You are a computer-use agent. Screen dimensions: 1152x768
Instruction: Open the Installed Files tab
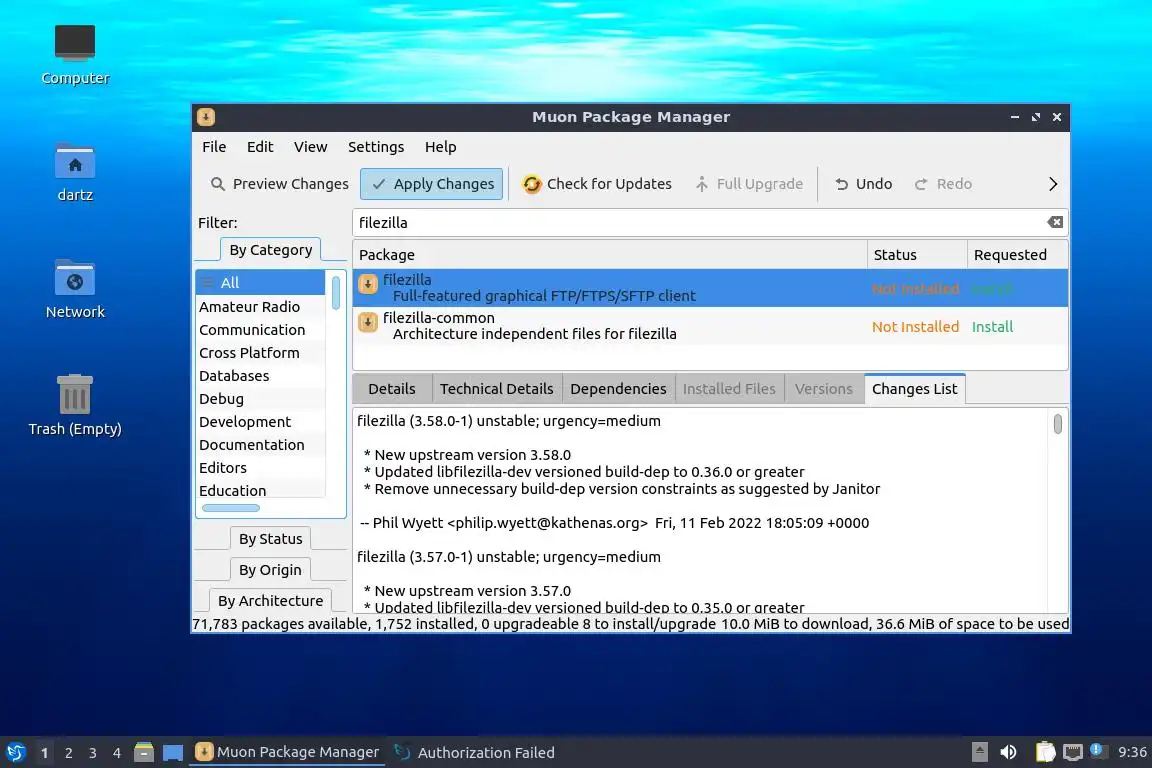point(729,389)
